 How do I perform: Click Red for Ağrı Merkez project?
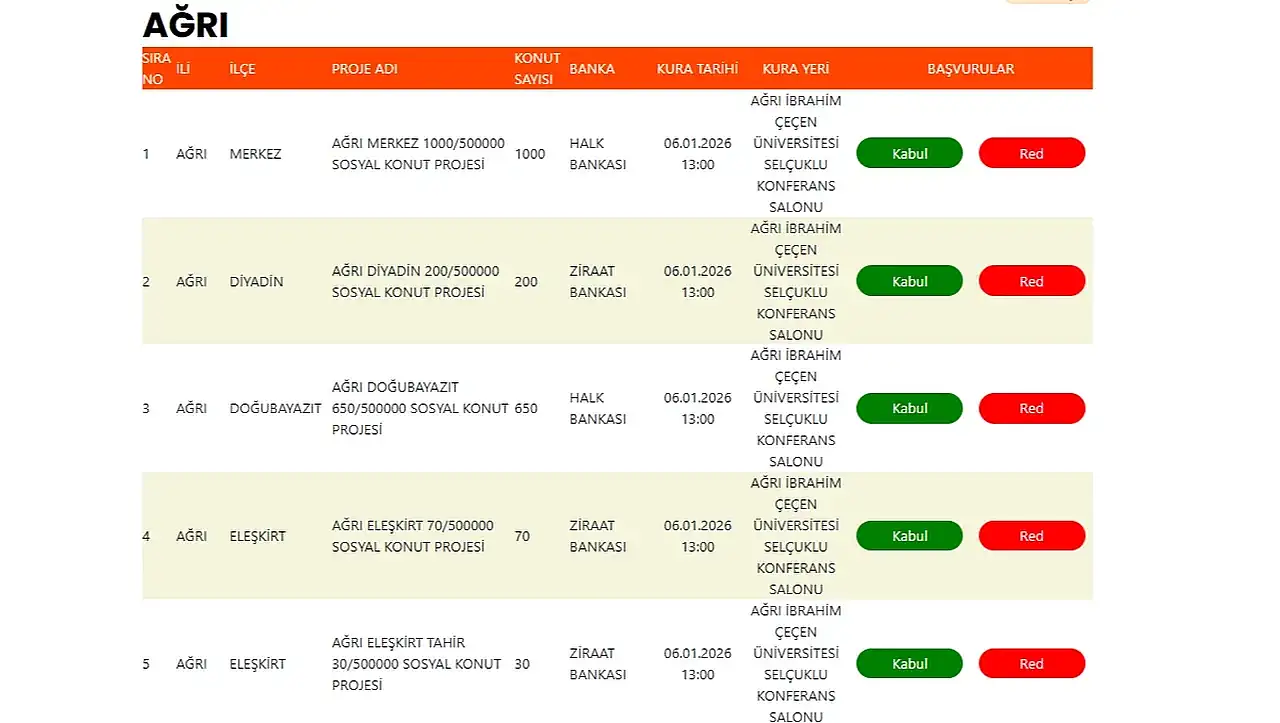pyautogui.click(x=1031, y=153)
